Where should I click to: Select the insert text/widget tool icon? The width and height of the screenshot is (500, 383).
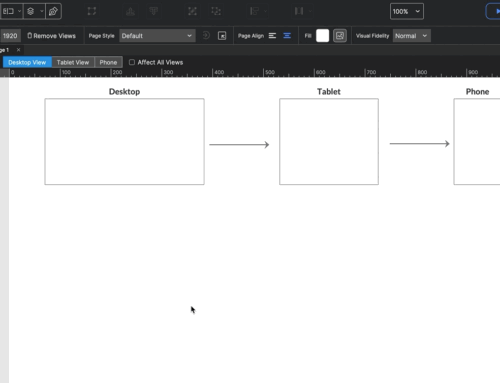pos(8,11)
